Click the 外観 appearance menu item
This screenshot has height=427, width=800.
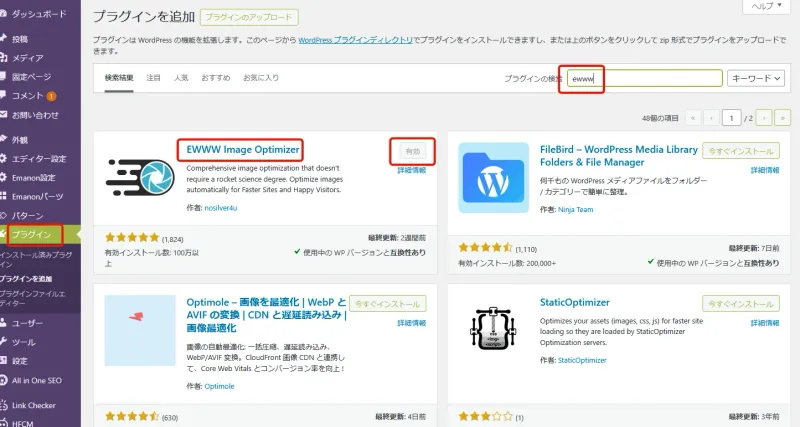20,139
